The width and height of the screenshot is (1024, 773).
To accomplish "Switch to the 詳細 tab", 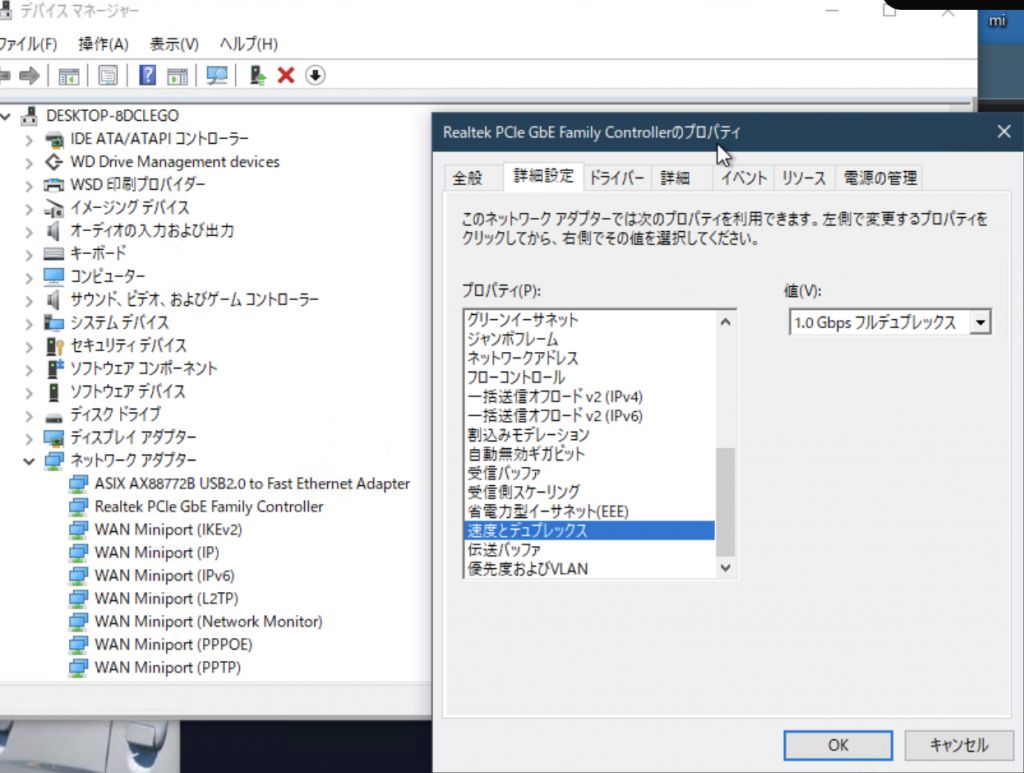I will click(x=675, y=178).
